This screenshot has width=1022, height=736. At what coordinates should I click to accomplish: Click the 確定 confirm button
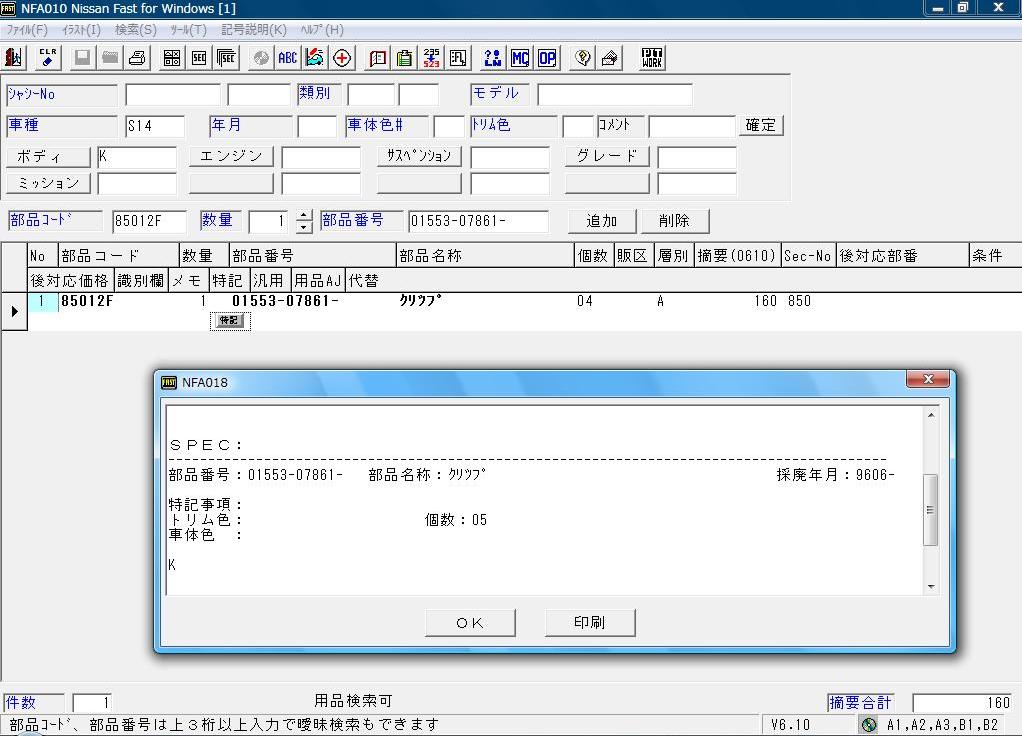[x=761, y=125]
